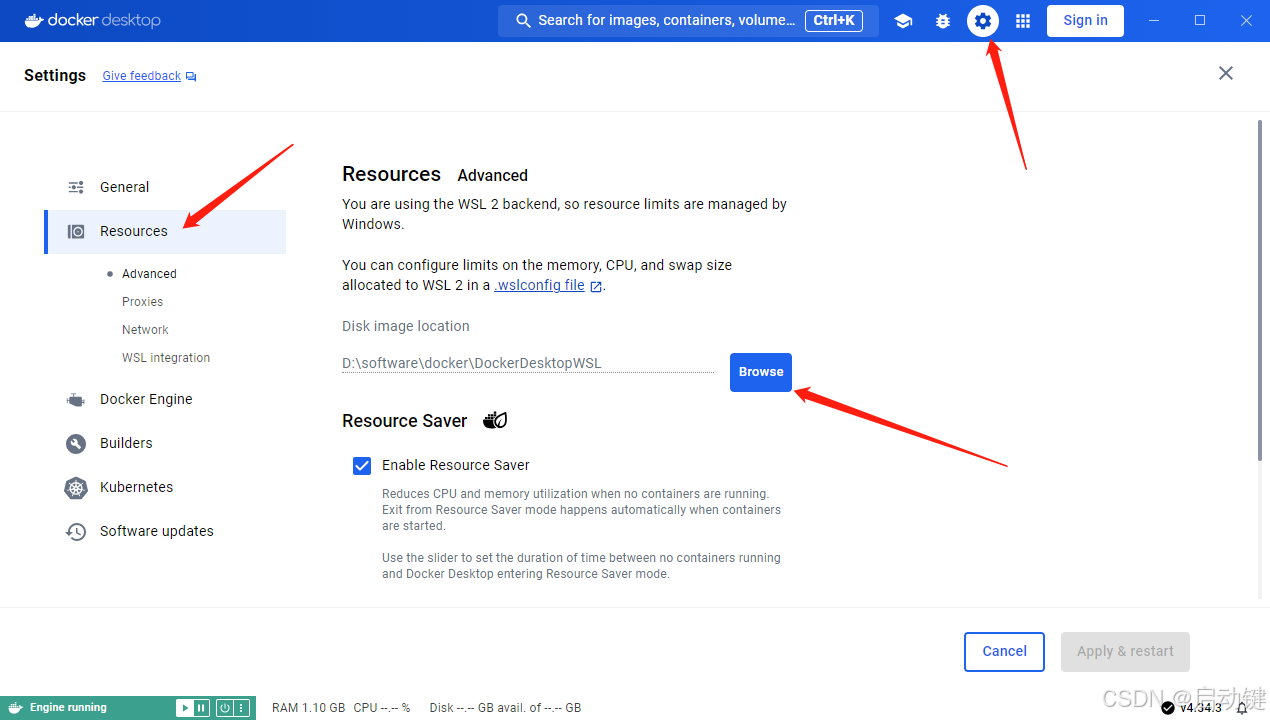Viewport: 1270px width, 720px height.
Task: Click the General sliders icon
Action: 76,187
